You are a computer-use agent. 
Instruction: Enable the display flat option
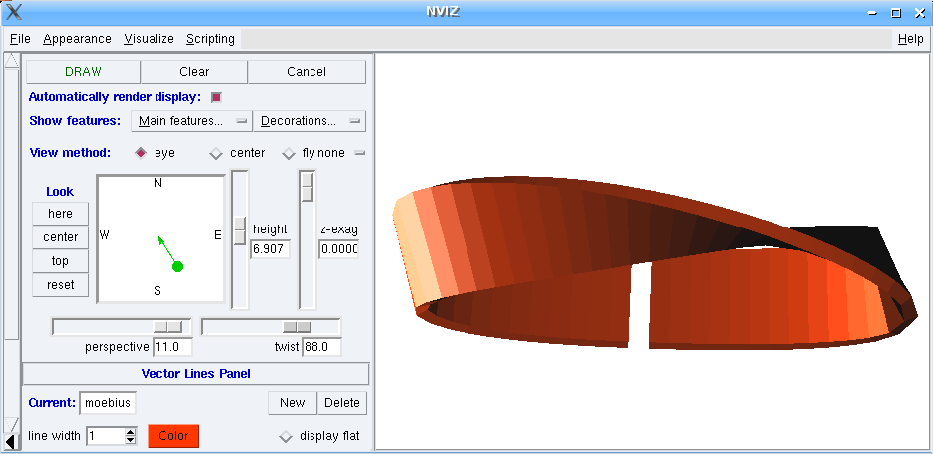286,436
